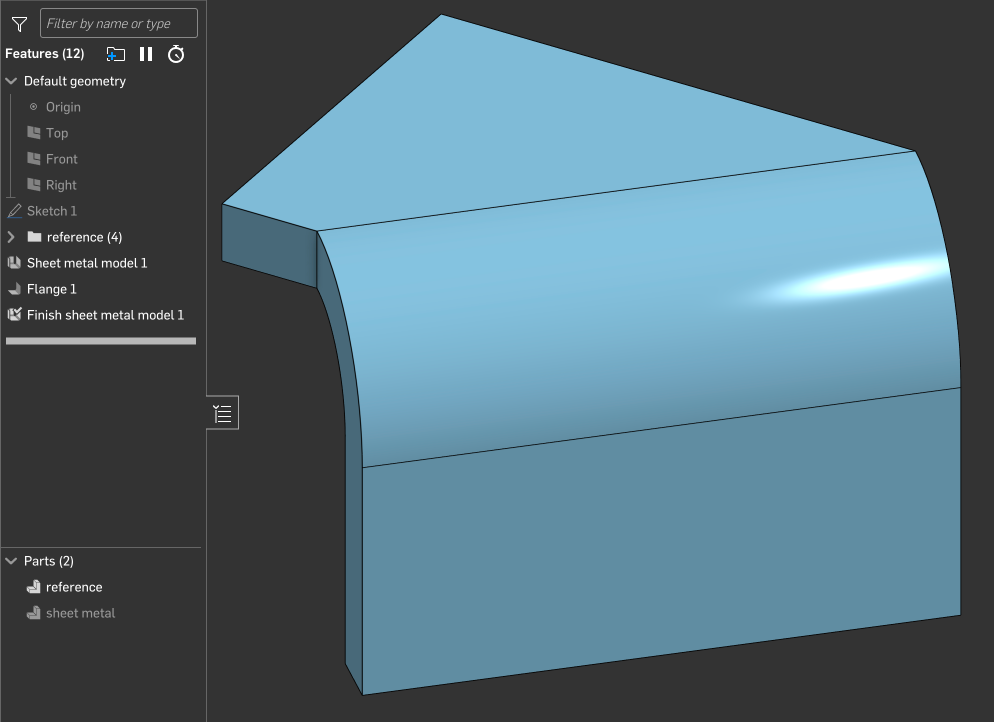Pause feature regeneration with the pause icon
The image size is (994, 722).
(x=146, y=55)
